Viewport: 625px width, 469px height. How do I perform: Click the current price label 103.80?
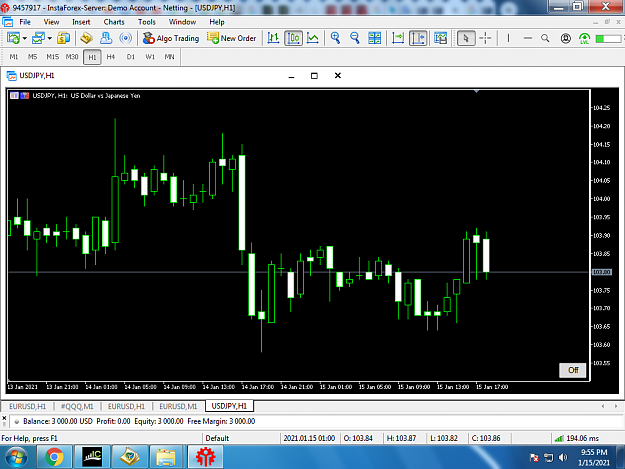601,272
